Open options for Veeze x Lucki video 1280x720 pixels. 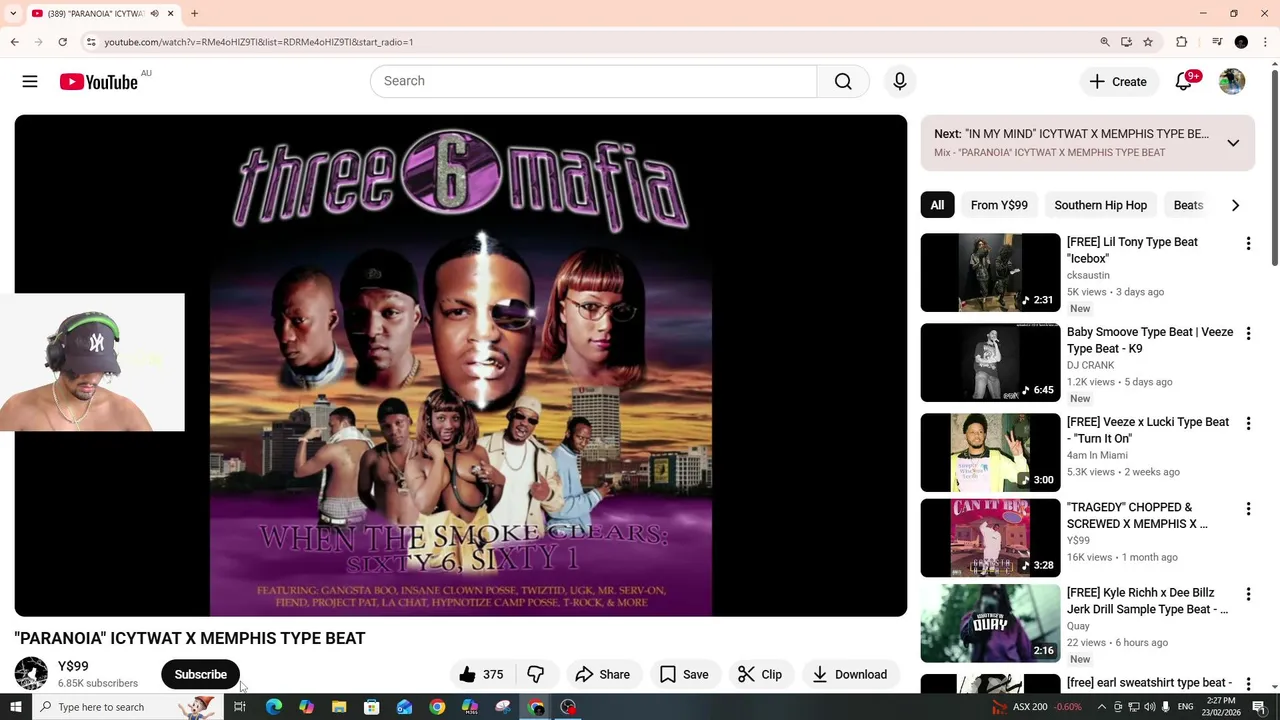pyautogui.click(x=1248, y=424)
